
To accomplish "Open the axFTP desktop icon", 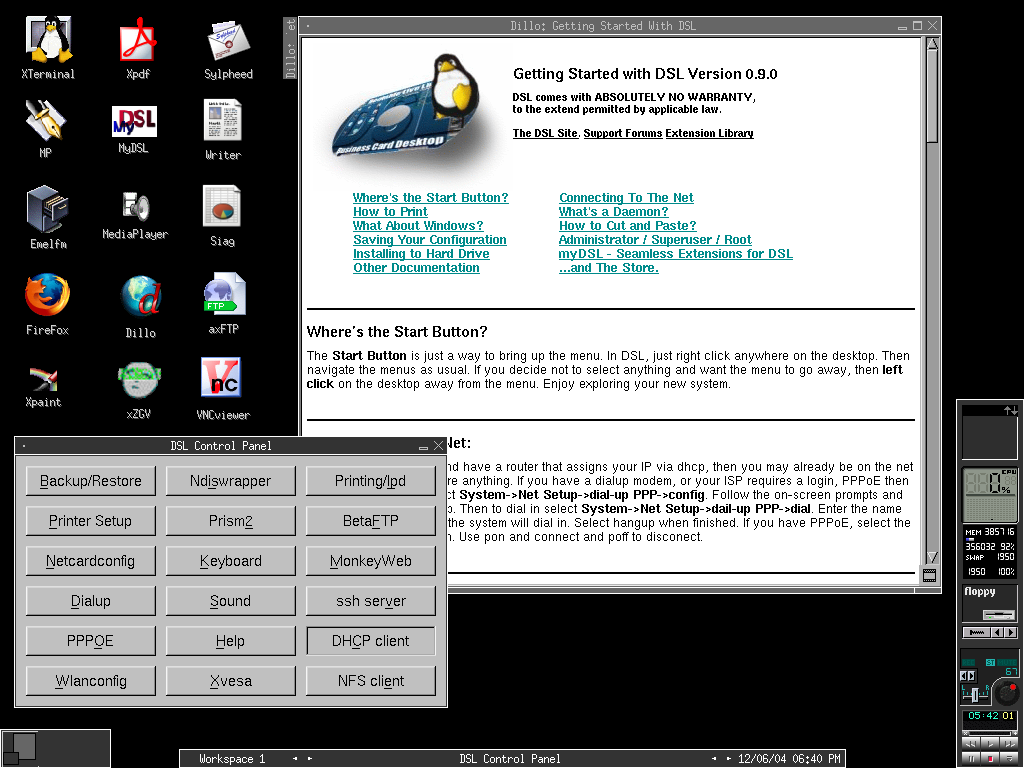I will pos(223,303).
